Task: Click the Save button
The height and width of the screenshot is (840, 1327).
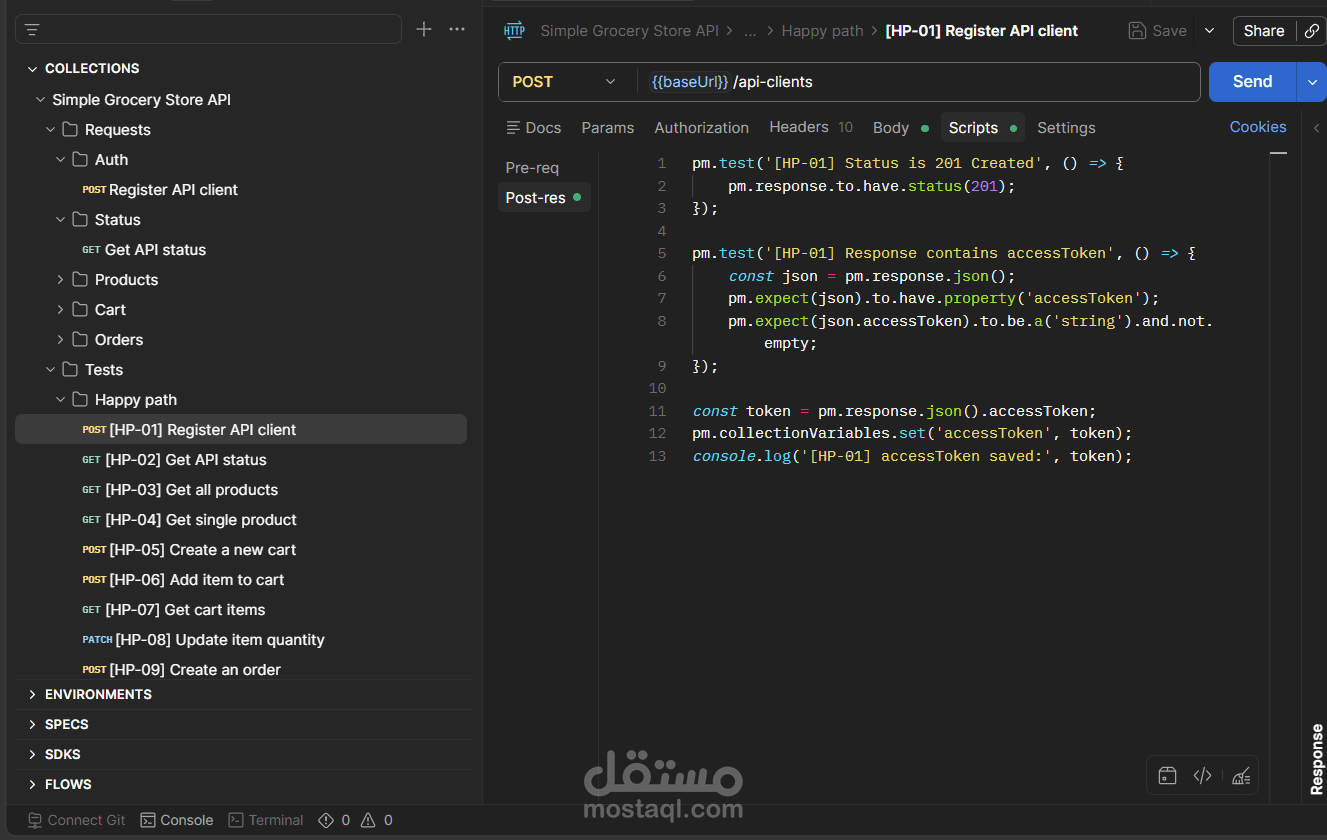Action: (x=1158, y=31)
